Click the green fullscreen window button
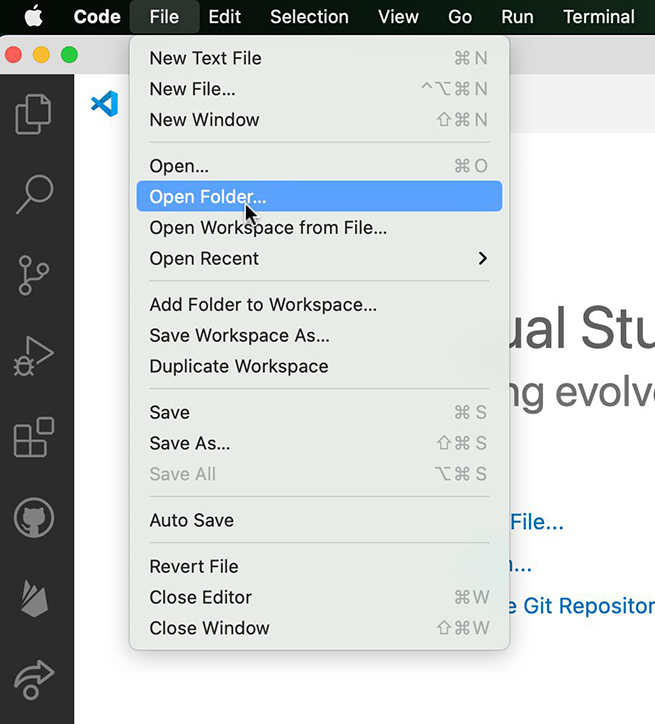This screenshot has height=724, width=655. pos(69,55)
